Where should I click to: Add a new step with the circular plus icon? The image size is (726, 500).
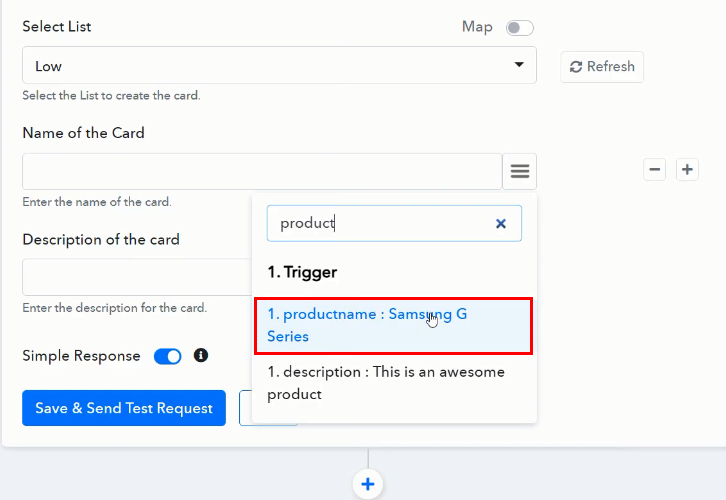[x=368, y=485]
